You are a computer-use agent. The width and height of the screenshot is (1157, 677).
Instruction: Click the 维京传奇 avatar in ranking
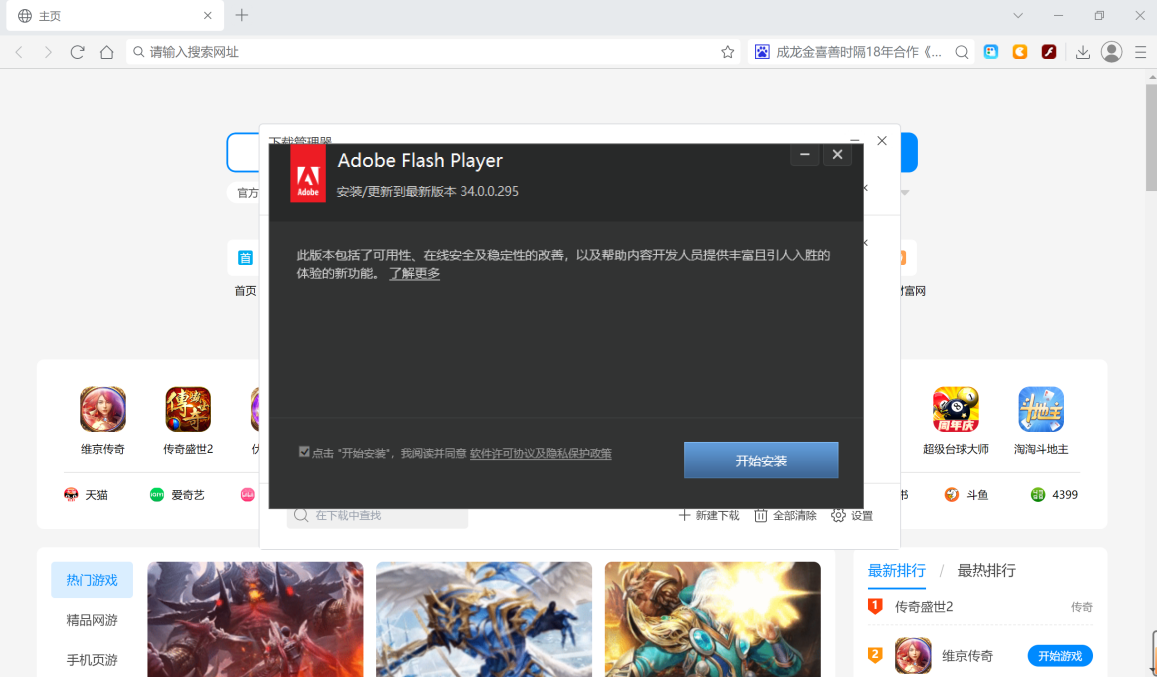pyautogui.click(x=913, y=656)
